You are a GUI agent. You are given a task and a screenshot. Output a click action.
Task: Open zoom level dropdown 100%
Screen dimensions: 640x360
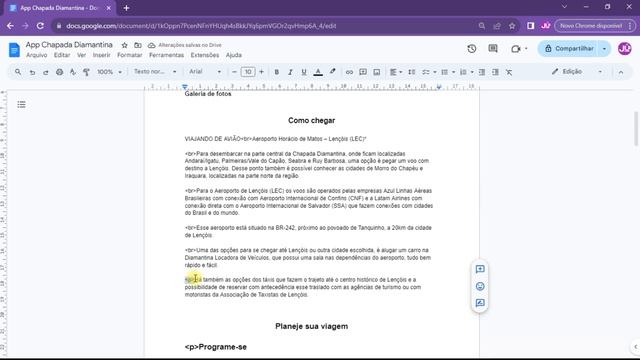point(109,72)
